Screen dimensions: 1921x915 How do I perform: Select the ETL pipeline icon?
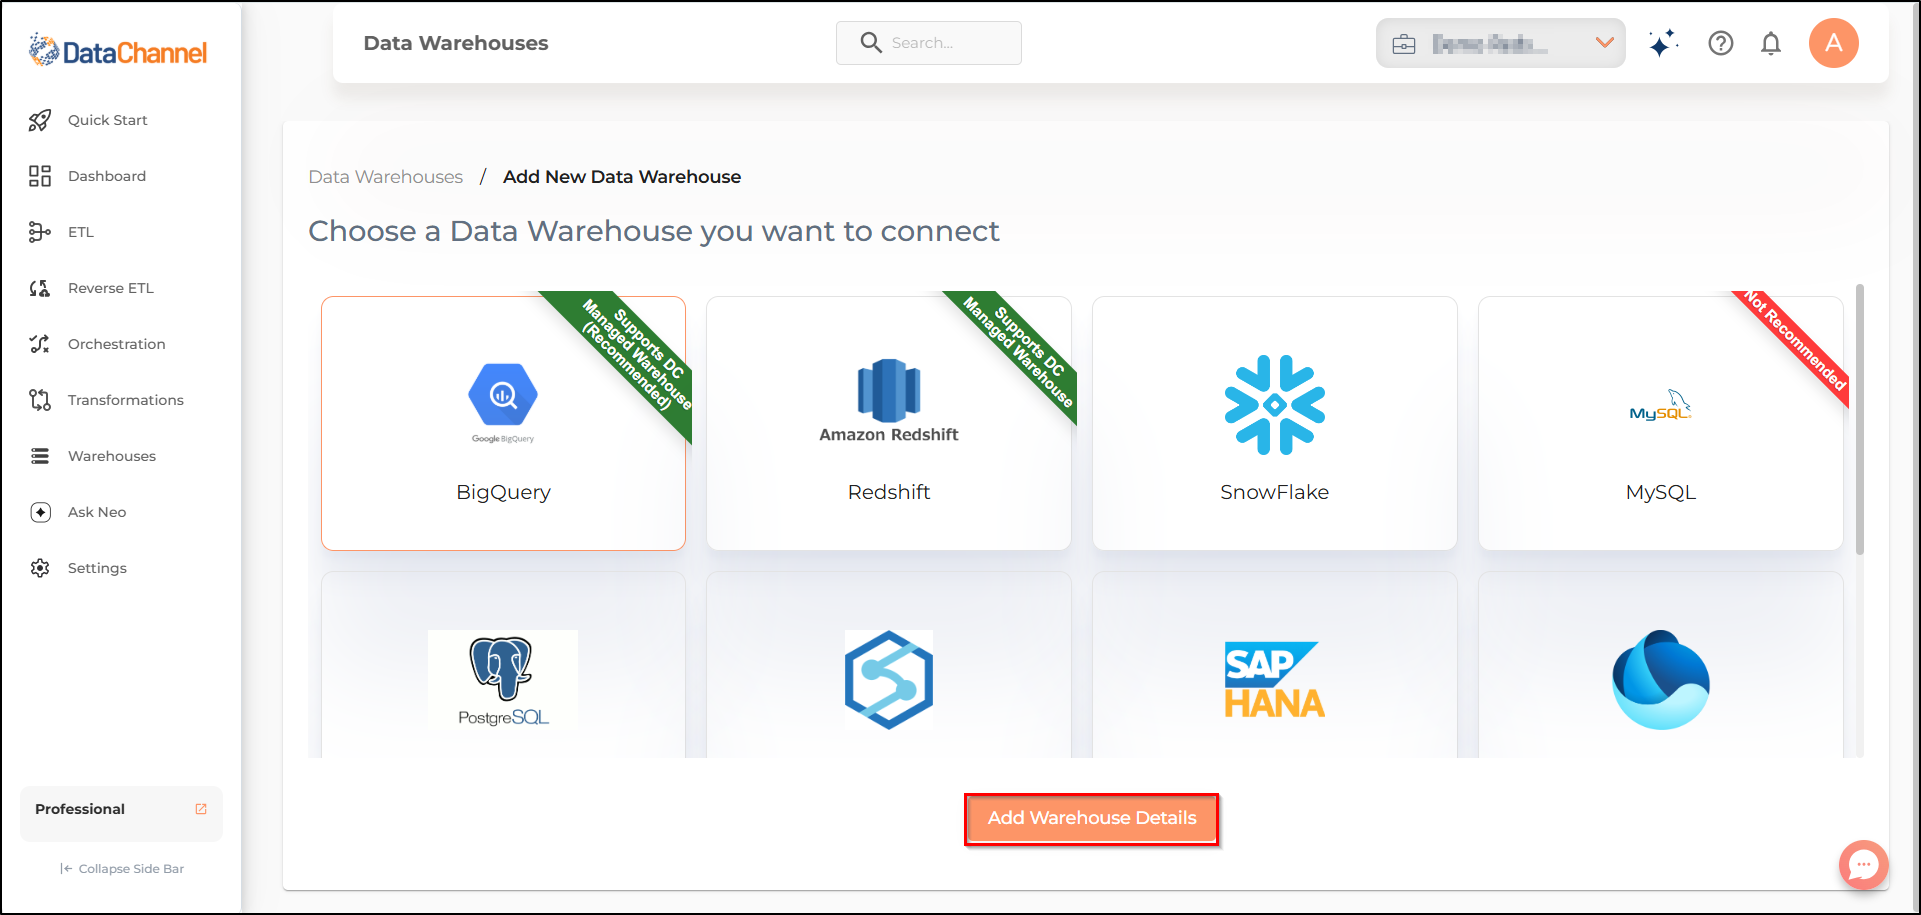[x=40, y=232]
